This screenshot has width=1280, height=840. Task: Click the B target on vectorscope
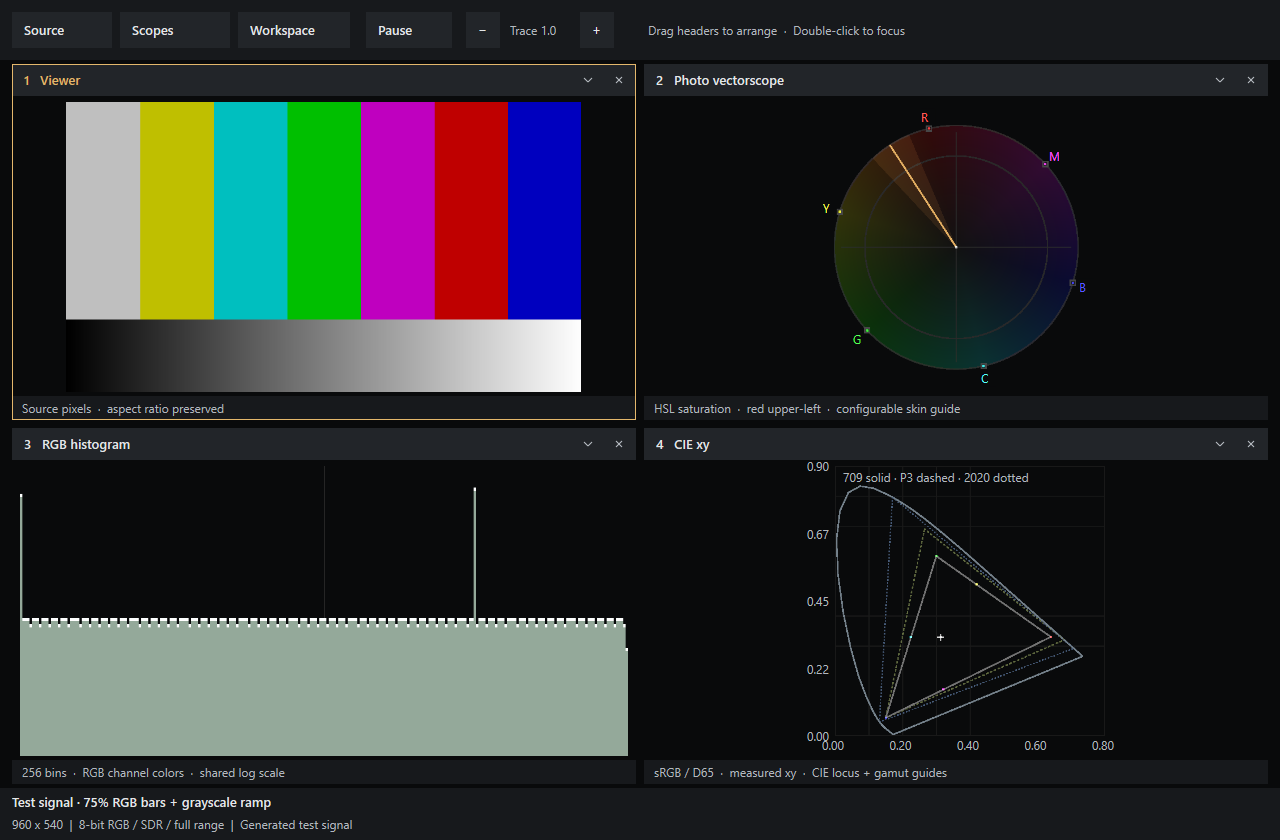click(1073, 283)
